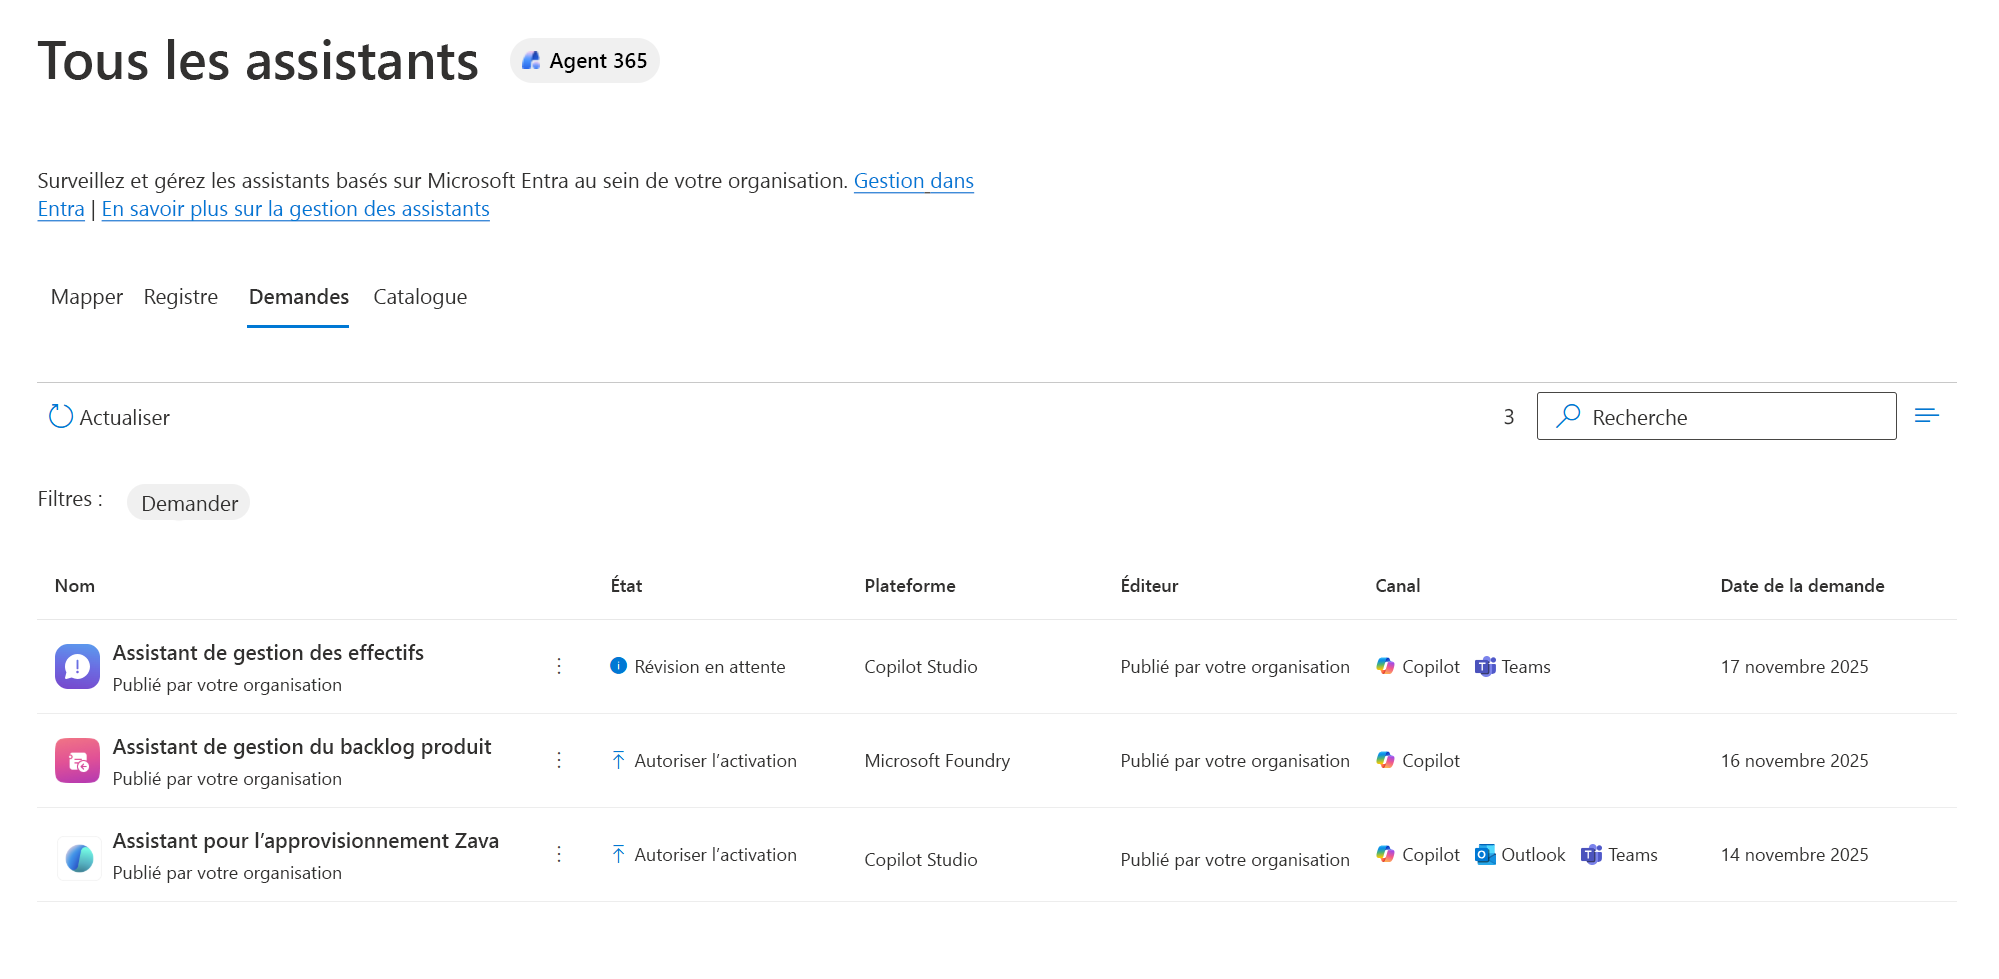Click Autoriser l'activation text in Zava row
The height and width of the screenshot is (979, 1999).
point(715,855)
